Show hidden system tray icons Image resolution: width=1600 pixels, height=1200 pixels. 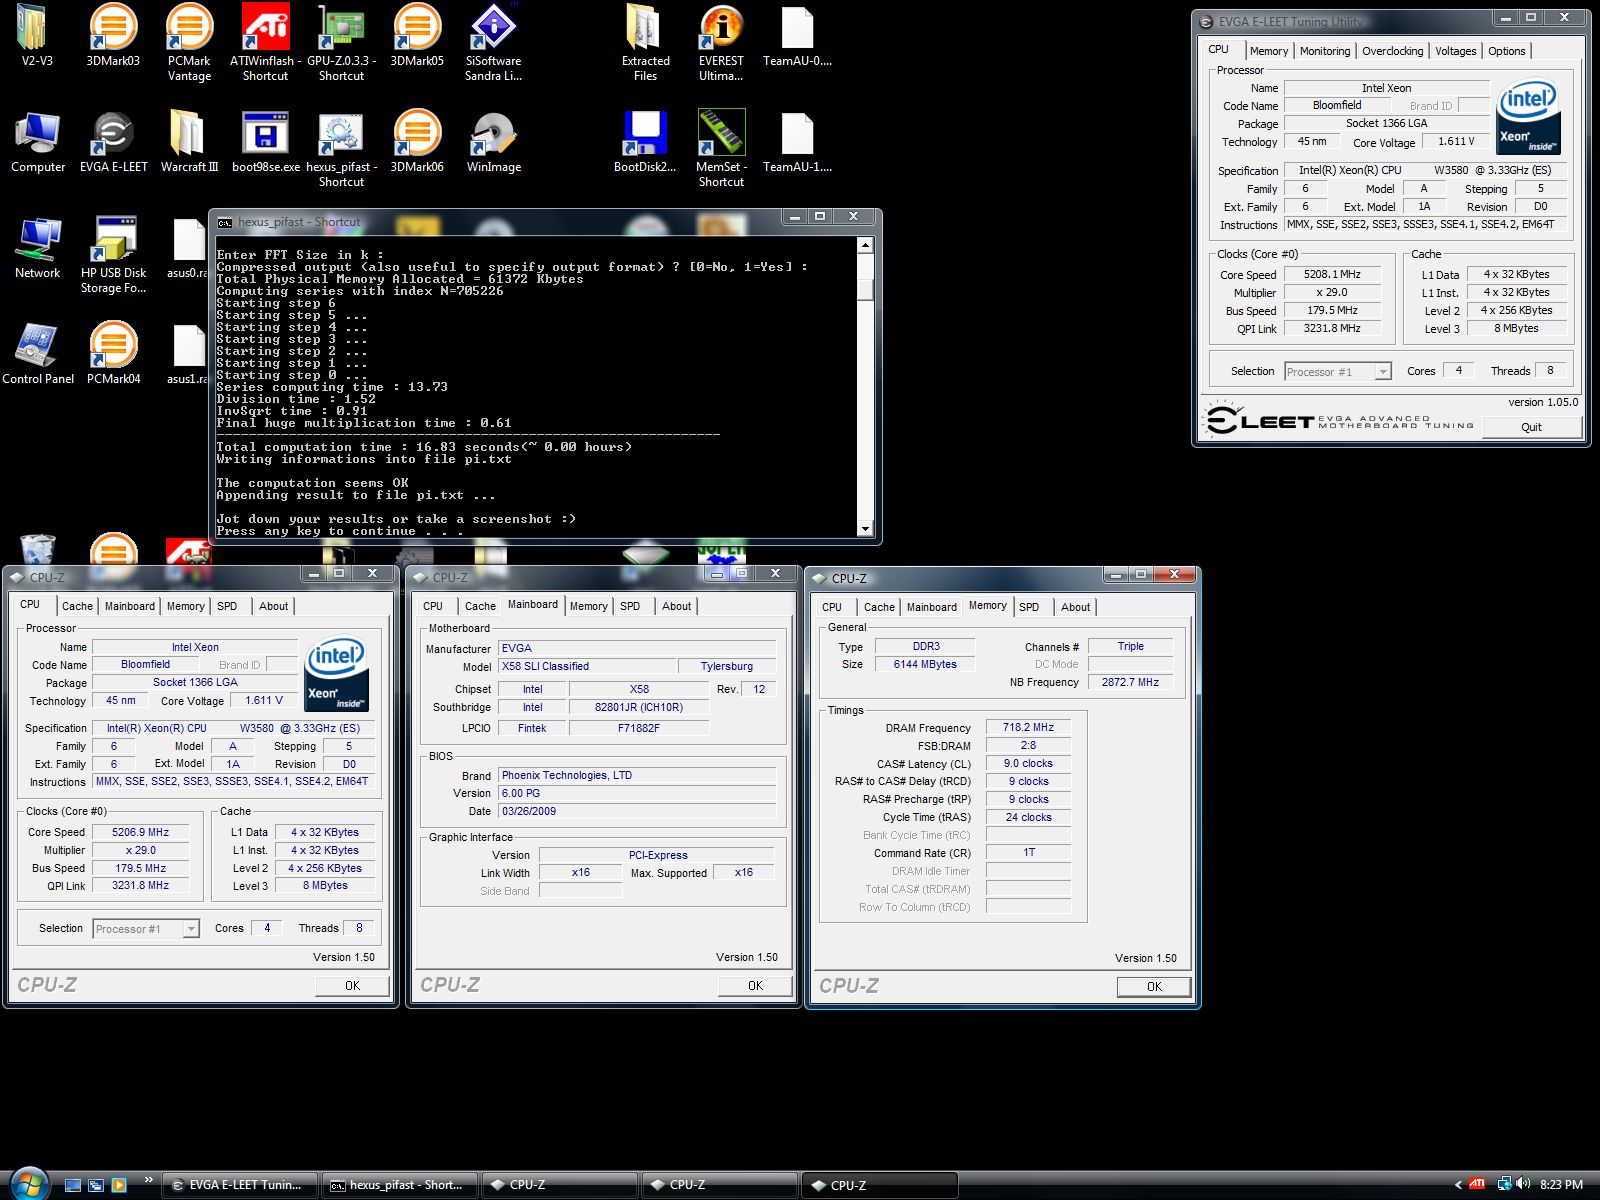[x=1458, y=1185]
